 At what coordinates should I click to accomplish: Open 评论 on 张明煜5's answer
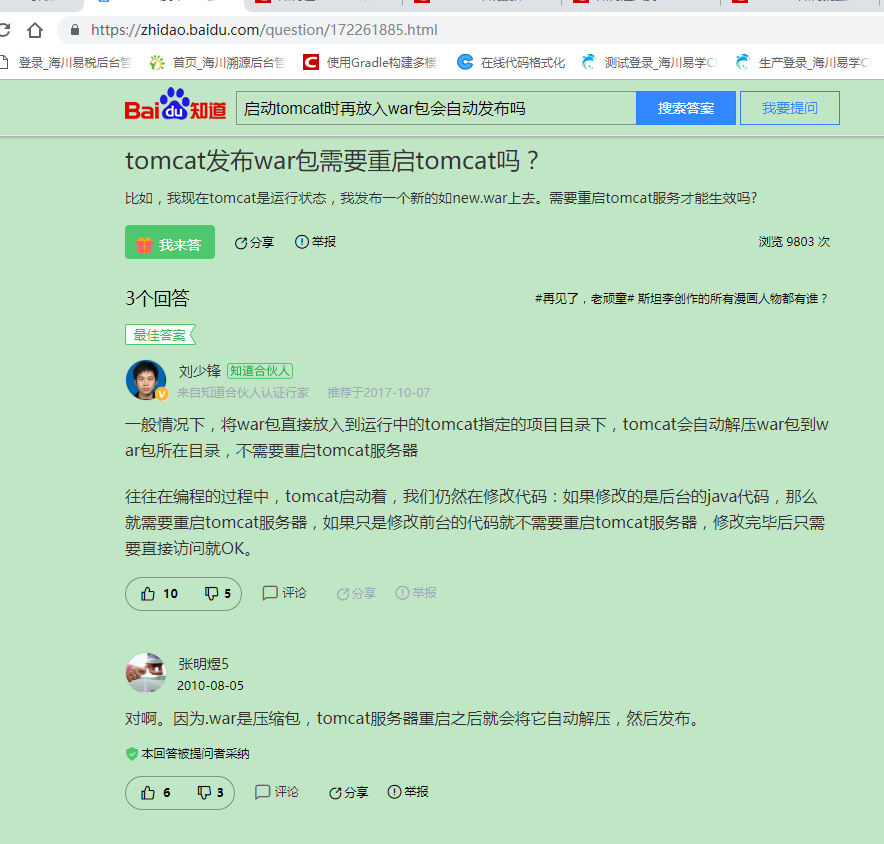(x=277, y=792)
